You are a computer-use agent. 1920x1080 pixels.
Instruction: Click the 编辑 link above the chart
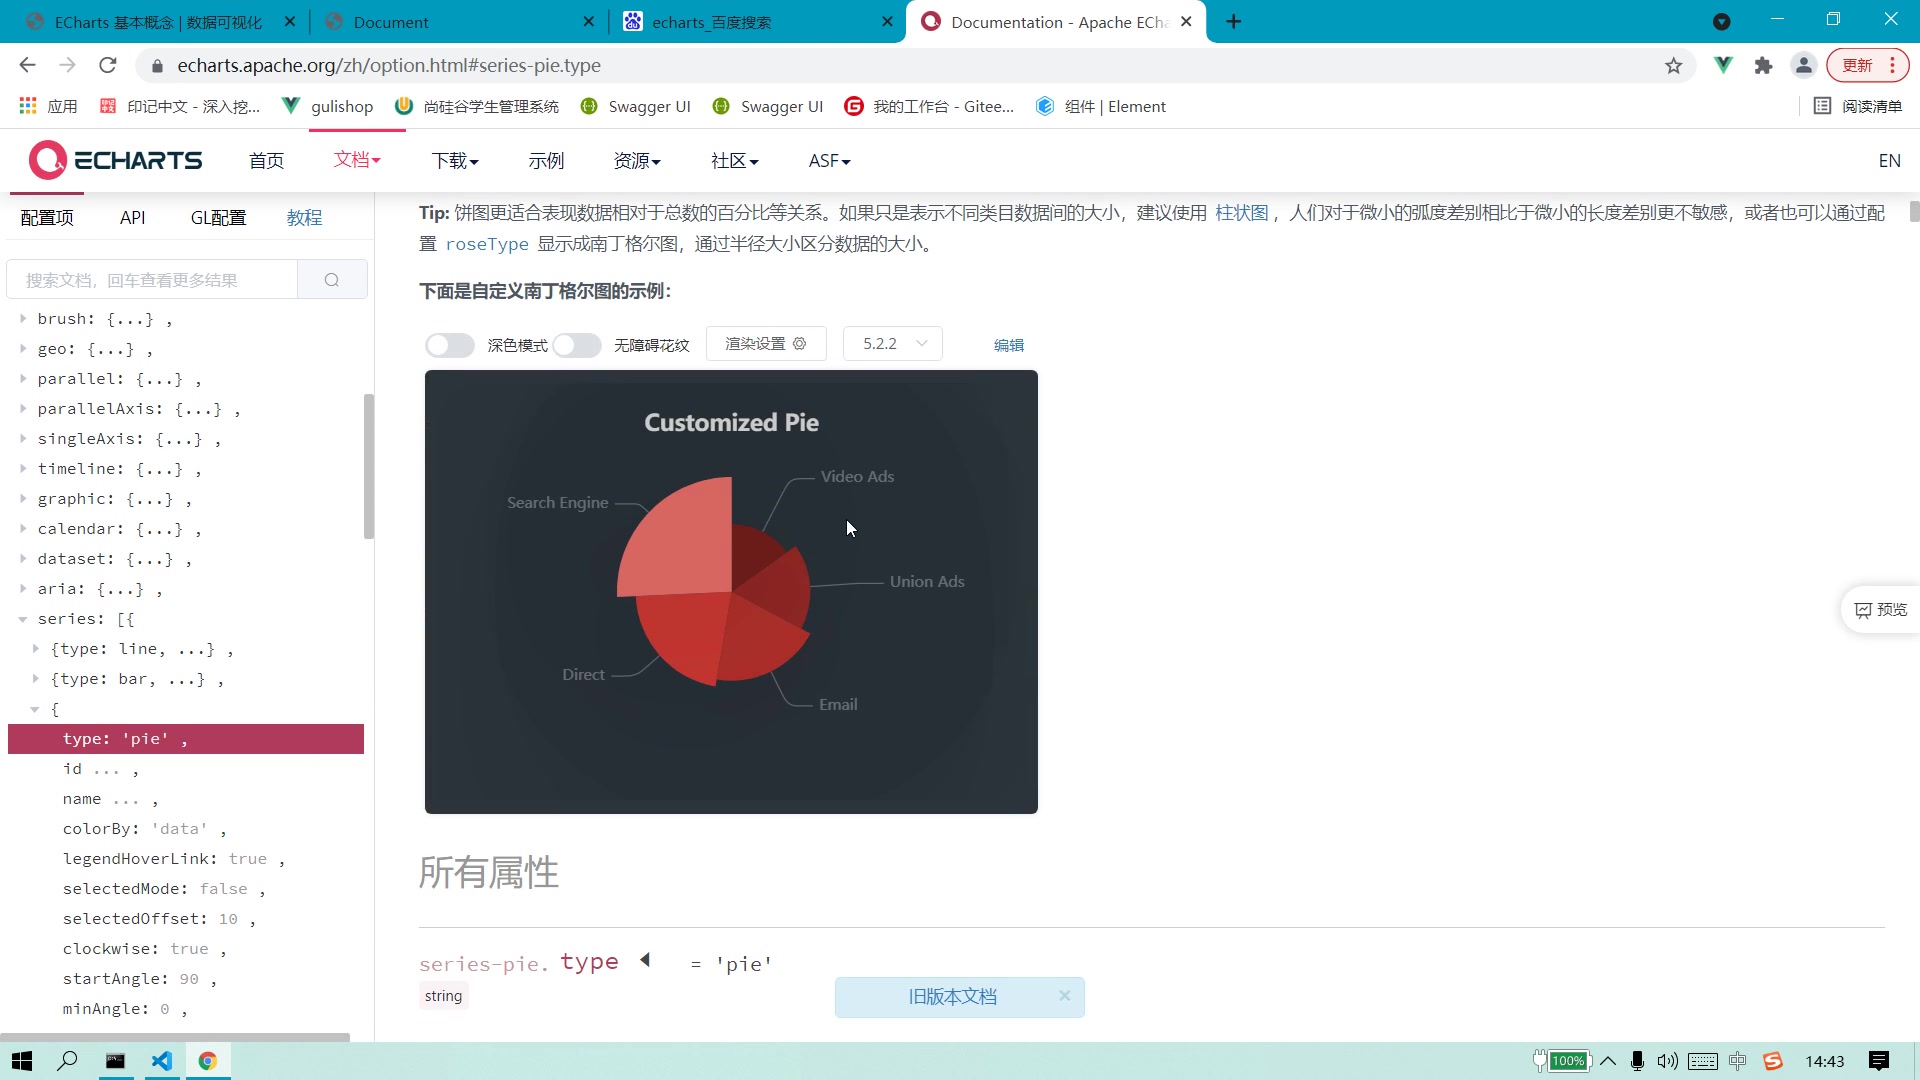pos(1008,345)
